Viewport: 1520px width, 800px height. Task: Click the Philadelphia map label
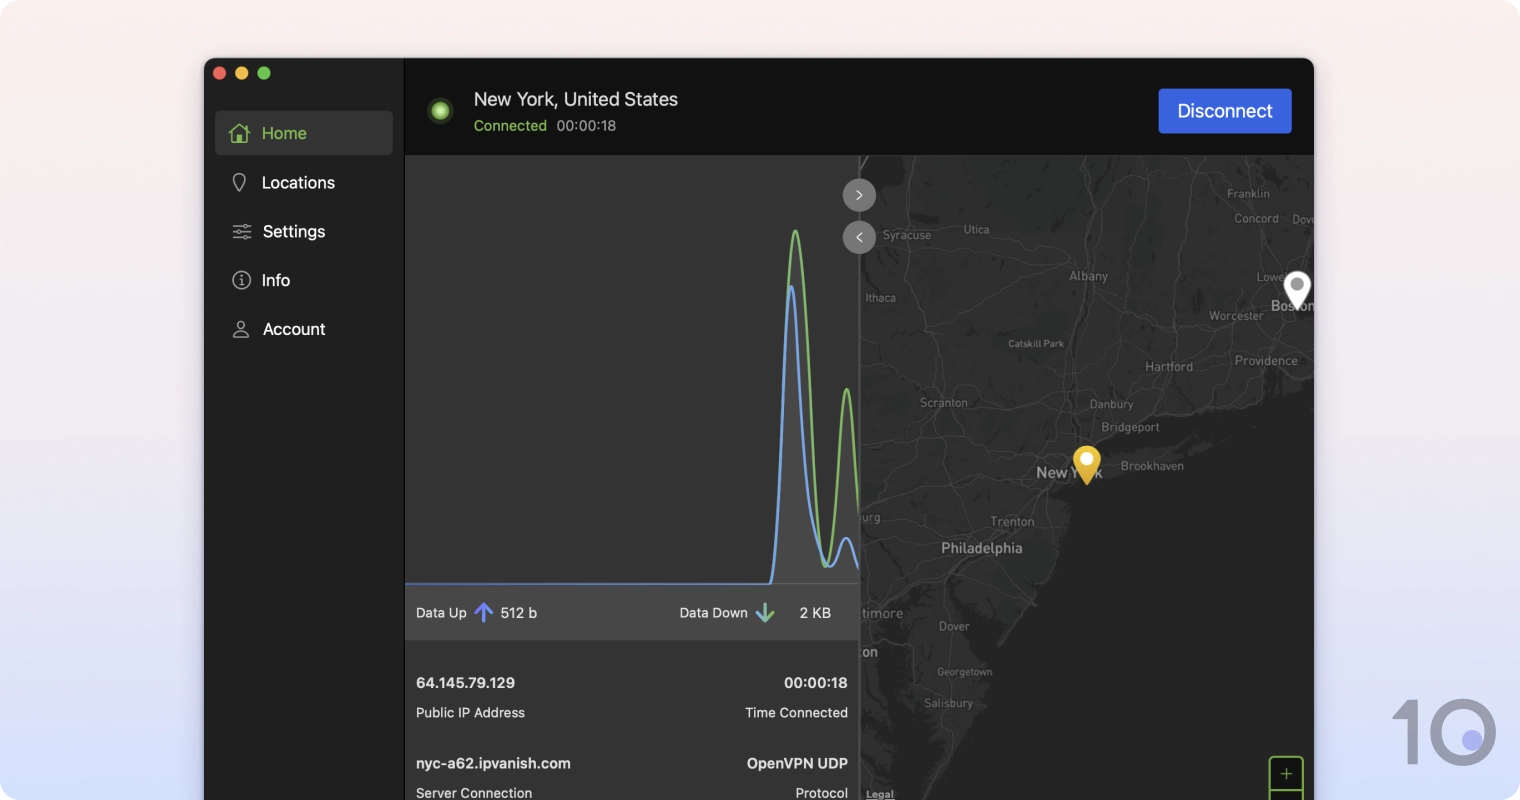(982, 548)
